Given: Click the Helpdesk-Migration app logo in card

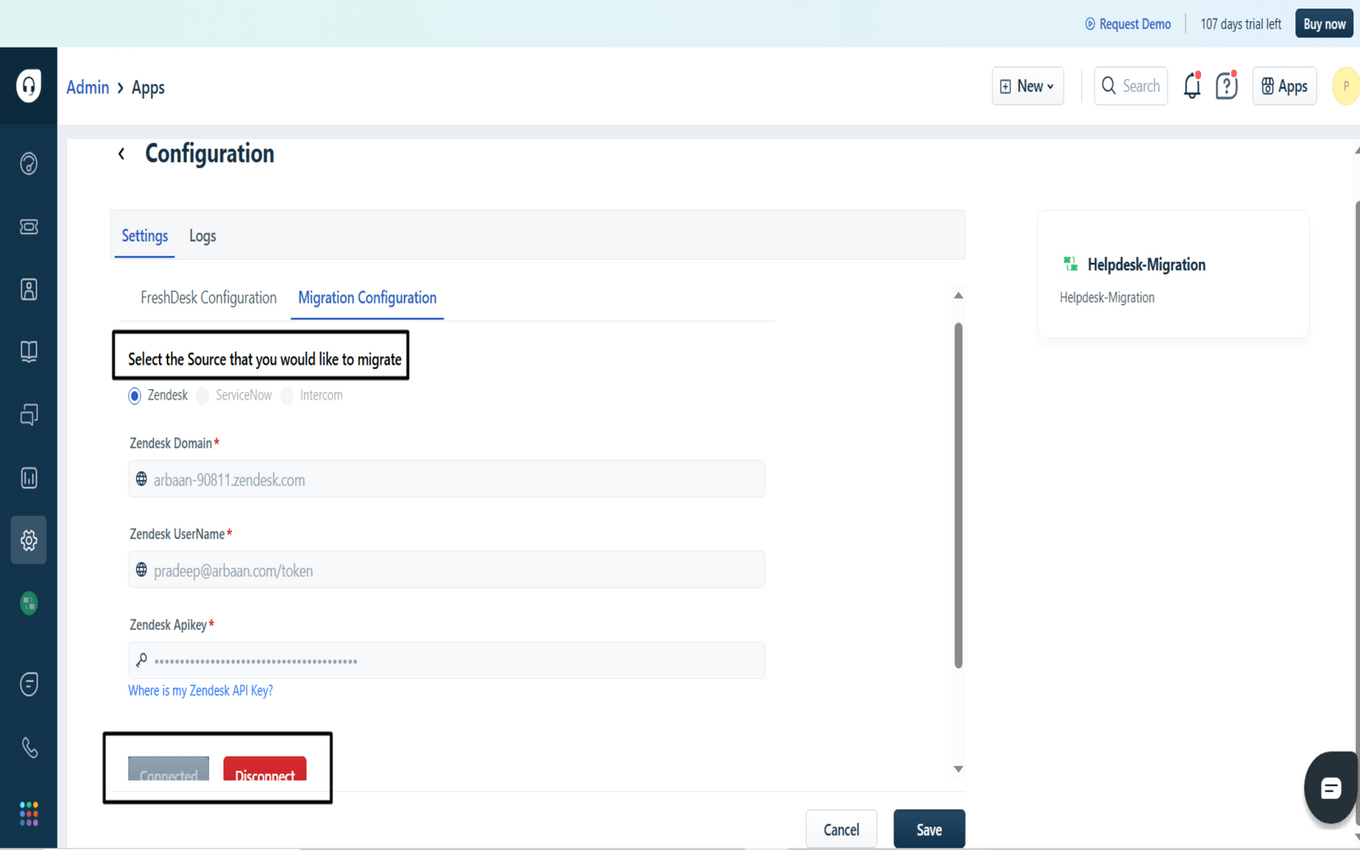Looking at the screenshot, I should pyautogui.click(x=1070, y=264).
